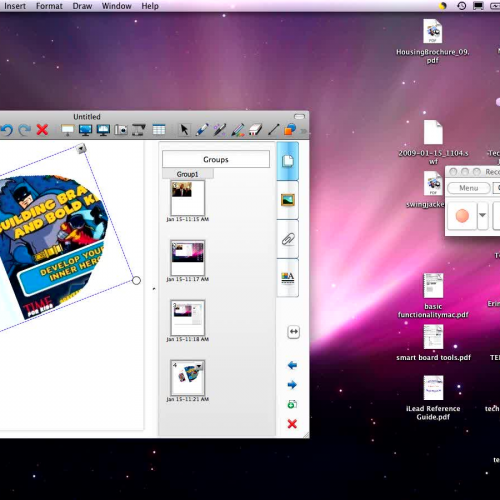The image size is (500, 500).
Task: Click the Dual Page Display icon
Action: [x=103, y=130]
